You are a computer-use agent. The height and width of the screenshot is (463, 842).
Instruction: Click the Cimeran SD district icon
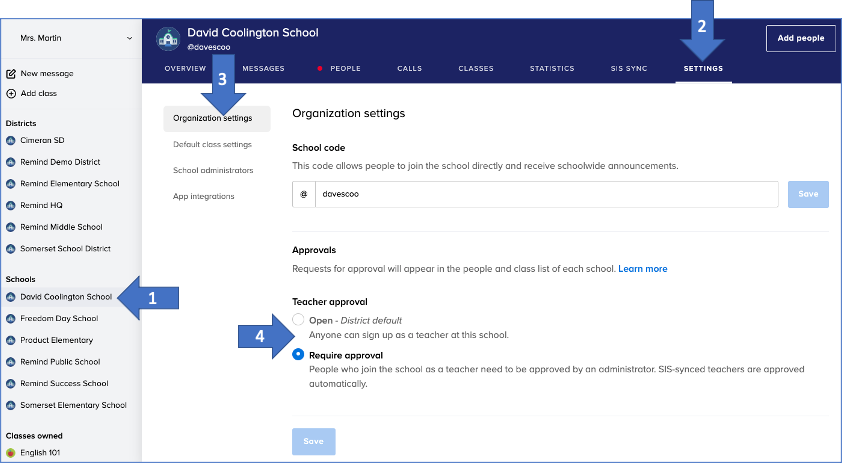pos(11,140)
